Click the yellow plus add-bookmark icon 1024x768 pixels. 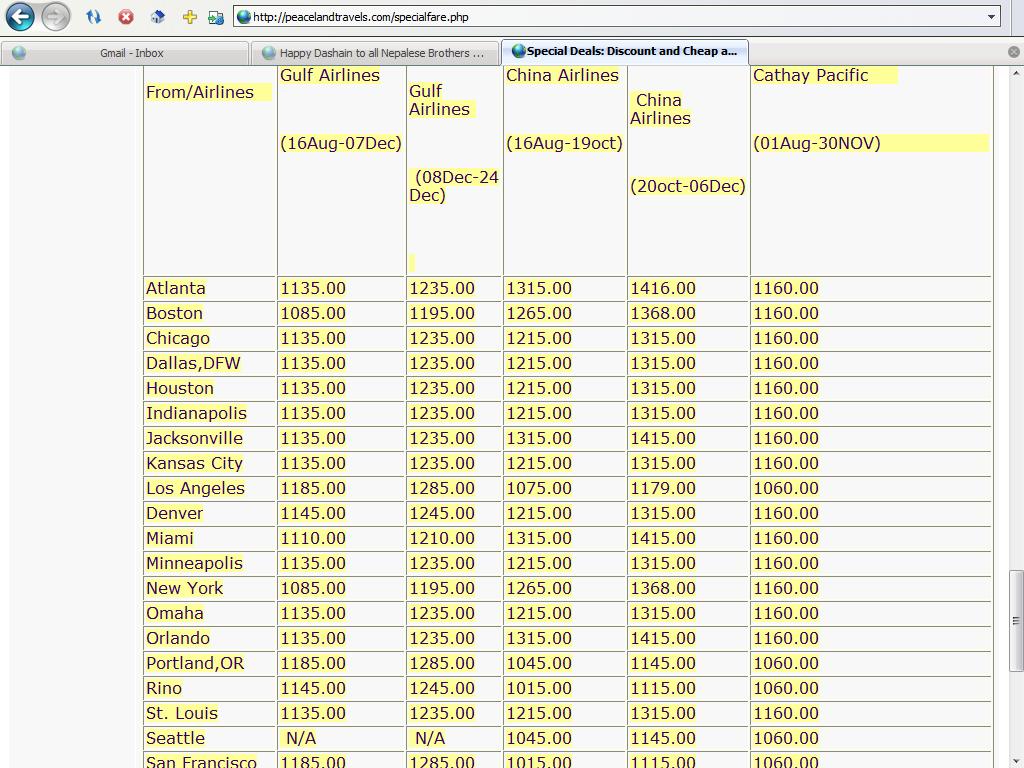[189, 17]
